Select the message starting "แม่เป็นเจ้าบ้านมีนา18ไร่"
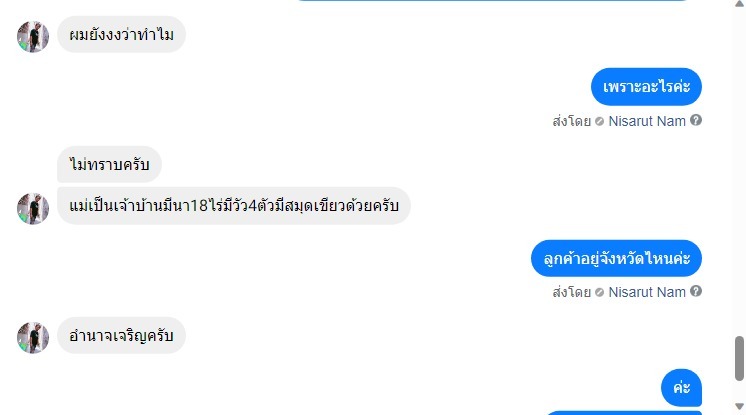Viewport: 746px width, 415px height. tap(234, 206)
